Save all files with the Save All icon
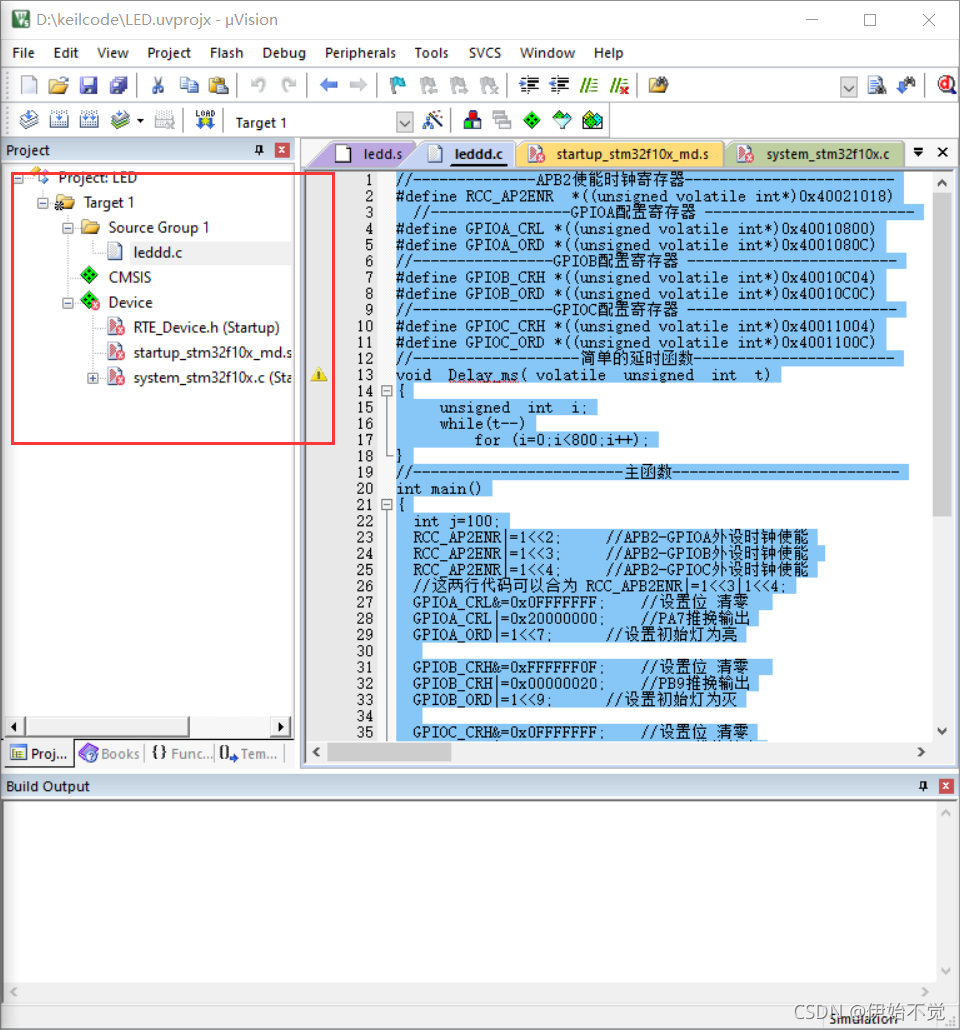Image resolution: width=960 pixels, height=1030 pixels. click(118, 85)
